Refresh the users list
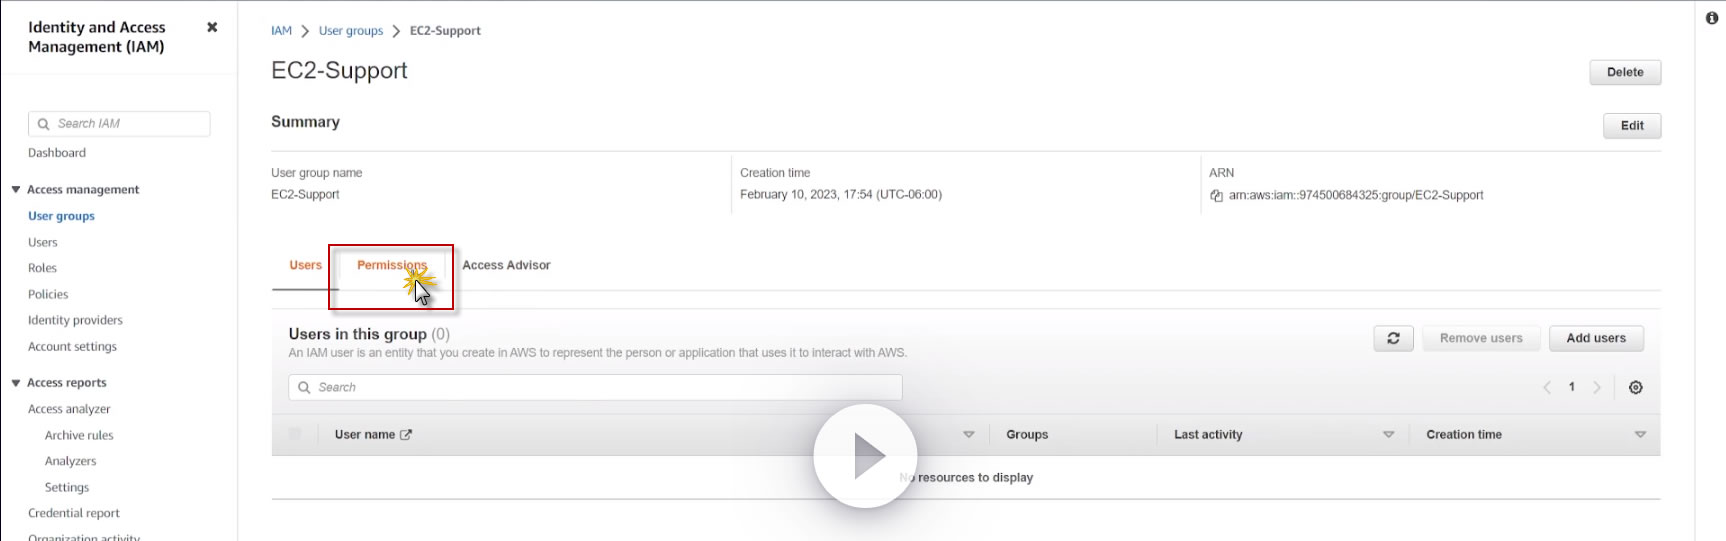This screenshot has width=1726, height=541. point(1393,338)
